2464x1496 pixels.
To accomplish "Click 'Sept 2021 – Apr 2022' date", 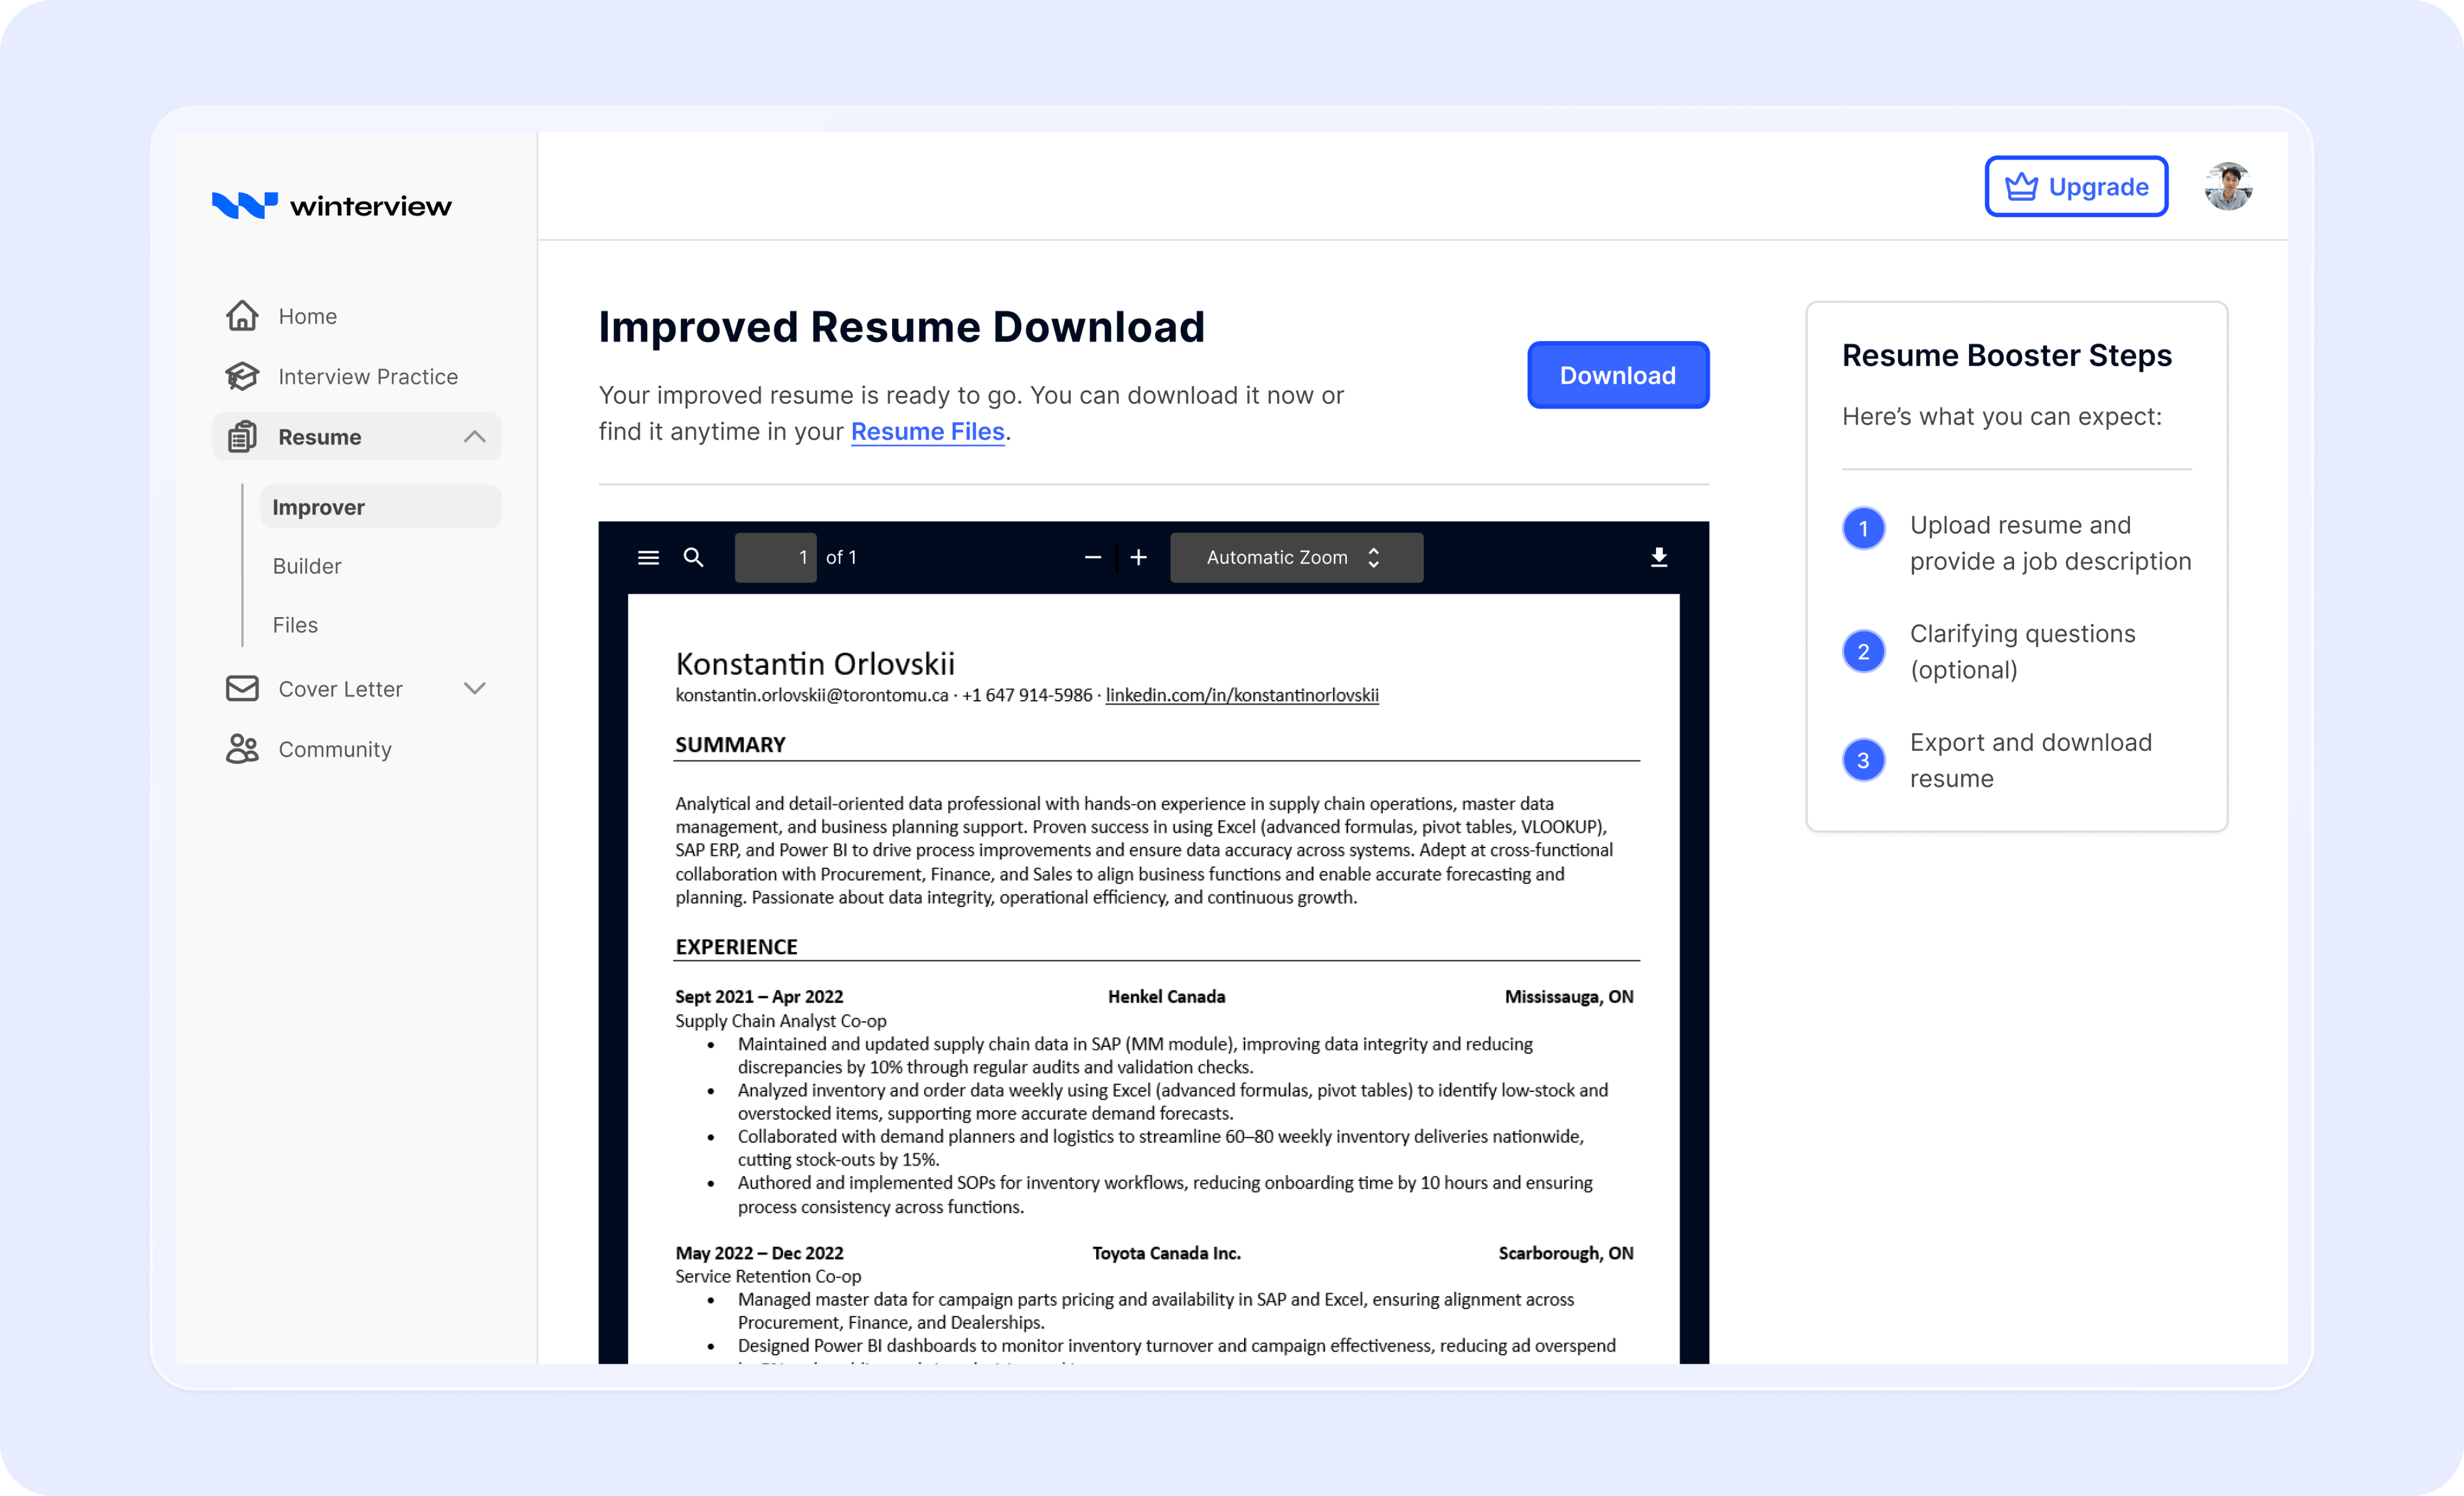I will click(759, 996).
